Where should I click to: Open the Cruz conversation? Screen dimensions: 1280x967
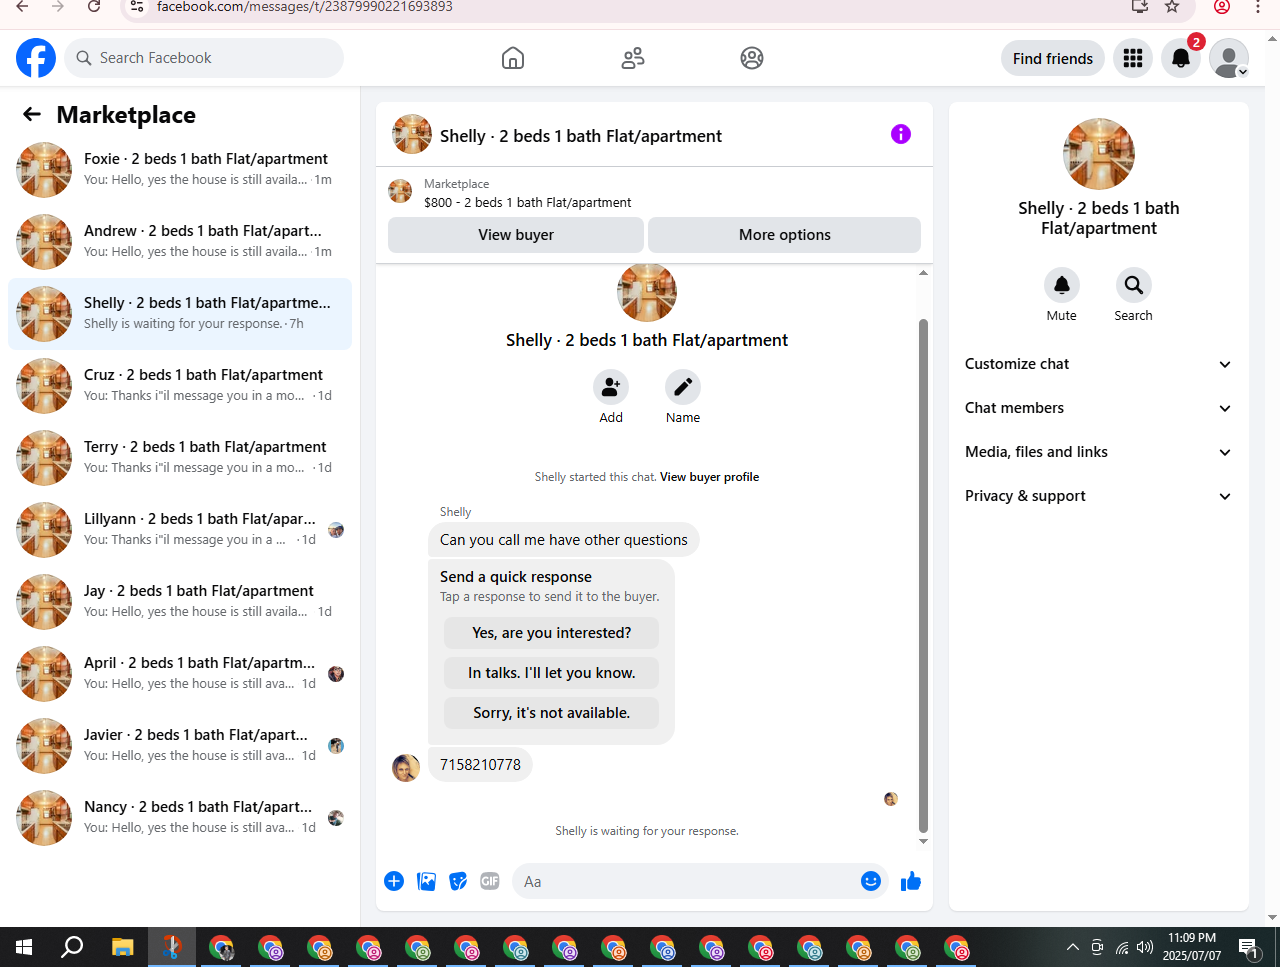180,386
